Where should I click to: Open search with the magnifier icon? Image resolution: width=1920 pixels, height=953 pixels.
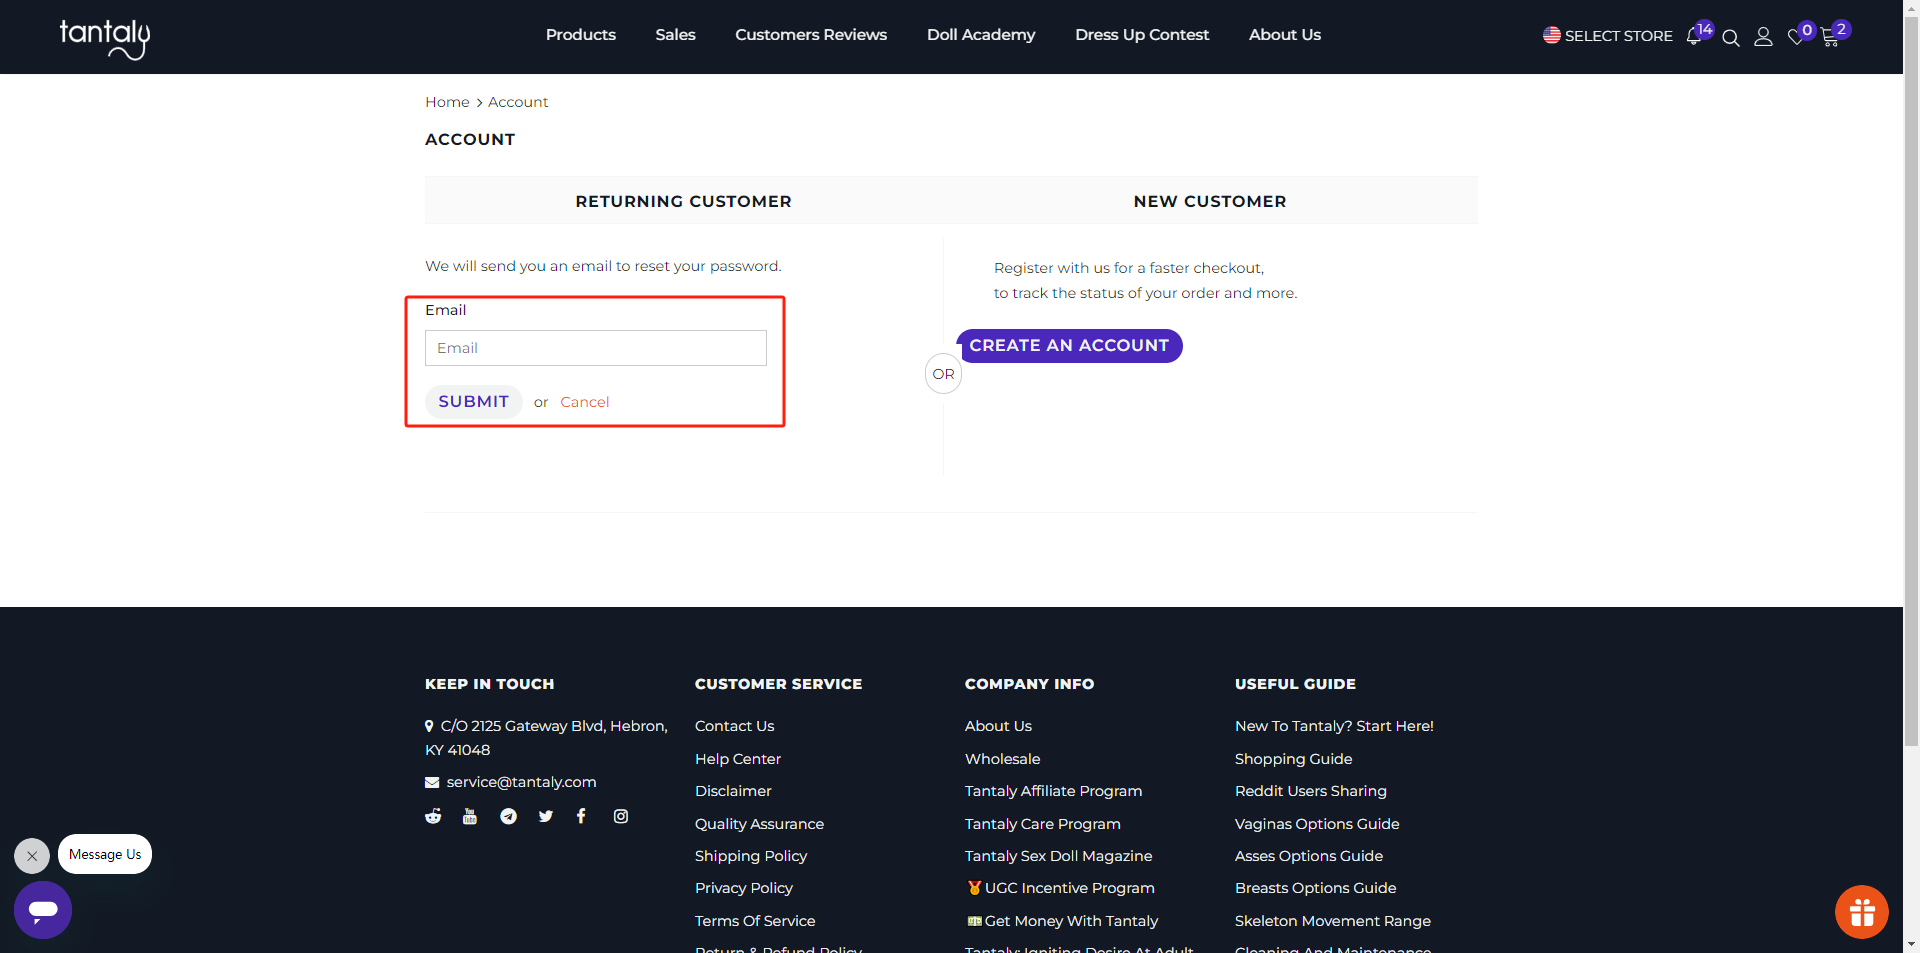pos(1731,38)
